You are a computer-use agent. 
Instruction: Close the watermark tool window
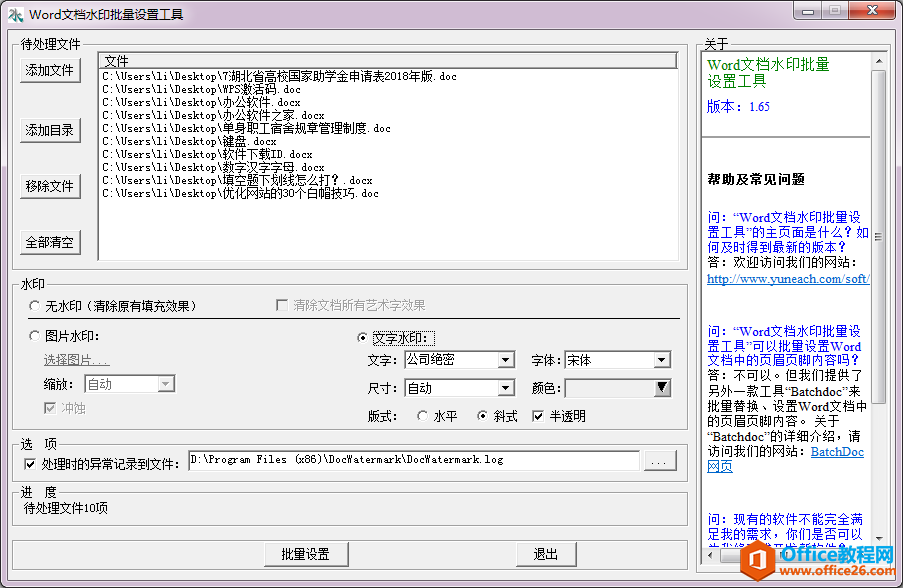coord(872,10)
